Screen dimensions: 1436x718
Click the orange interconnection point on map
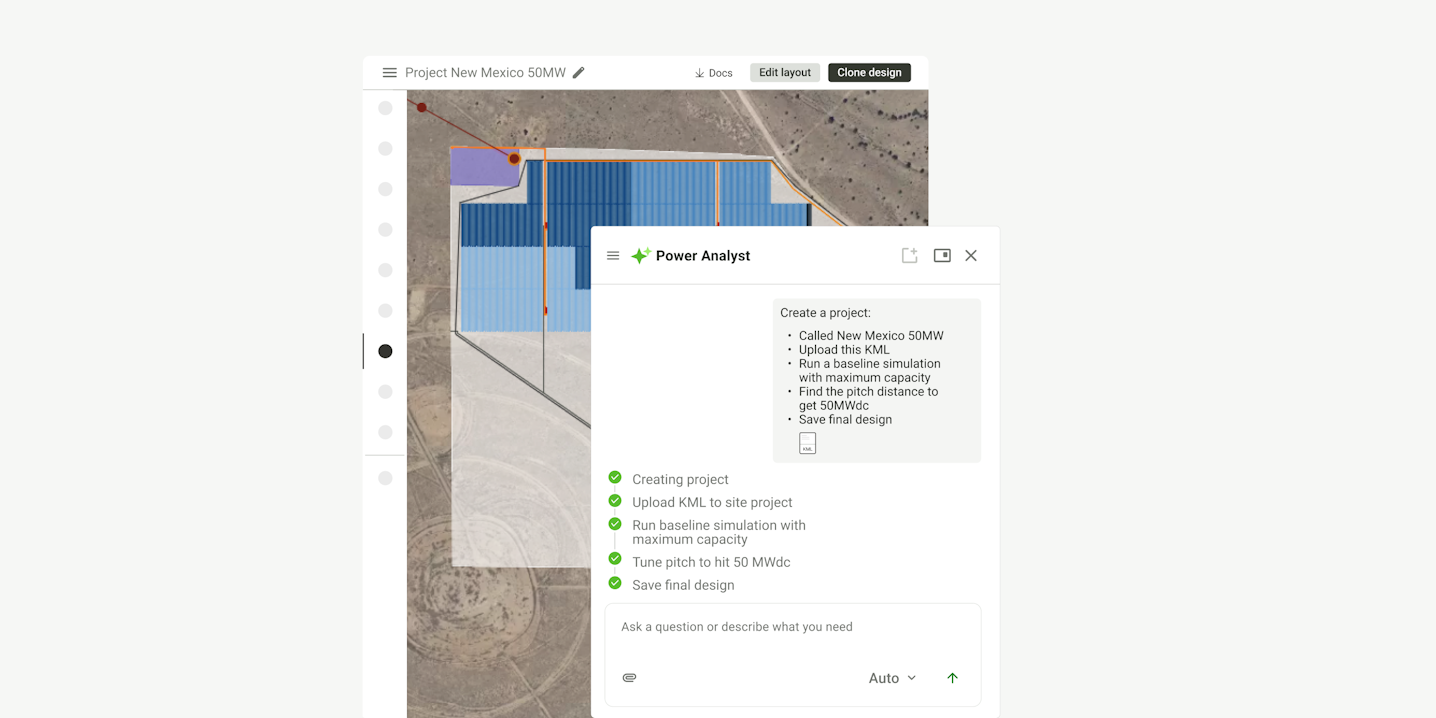pyautogui.click(x=514, y=159)
